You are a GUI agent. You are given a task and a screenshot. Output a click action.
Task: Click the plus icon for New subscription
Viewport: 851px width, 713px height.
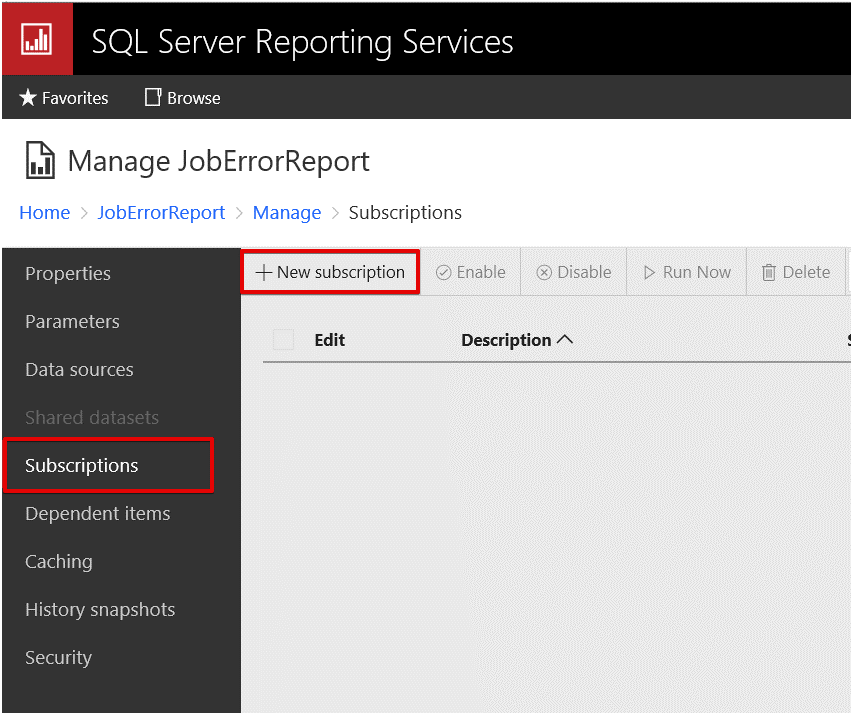point(264,272)
